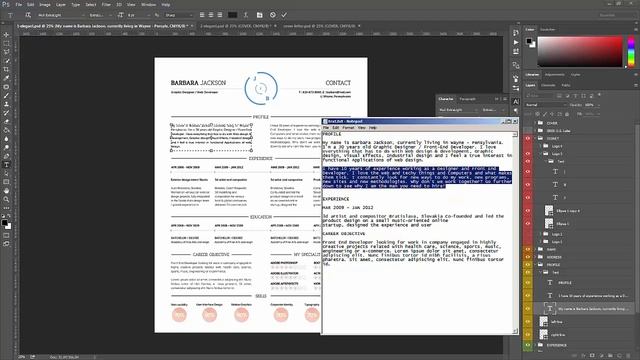640x360 pixels.
Task: Toggle Quick Mask mode icon
Action: [x=6, y=235]
